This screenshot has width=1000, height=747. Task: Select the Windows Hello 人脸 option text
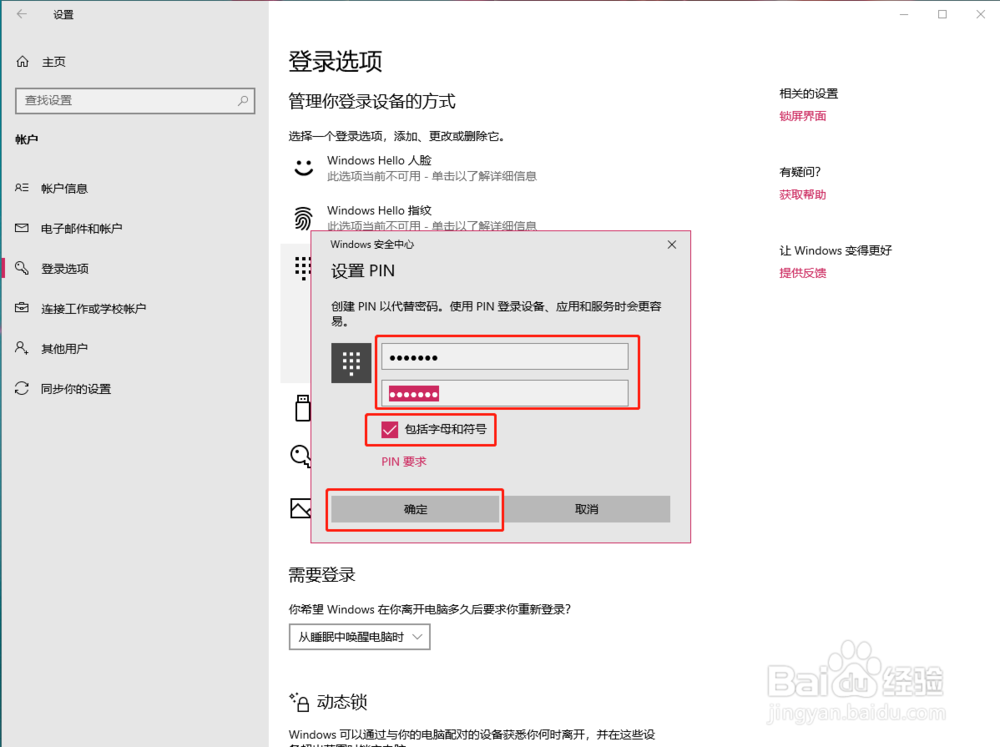379,160
